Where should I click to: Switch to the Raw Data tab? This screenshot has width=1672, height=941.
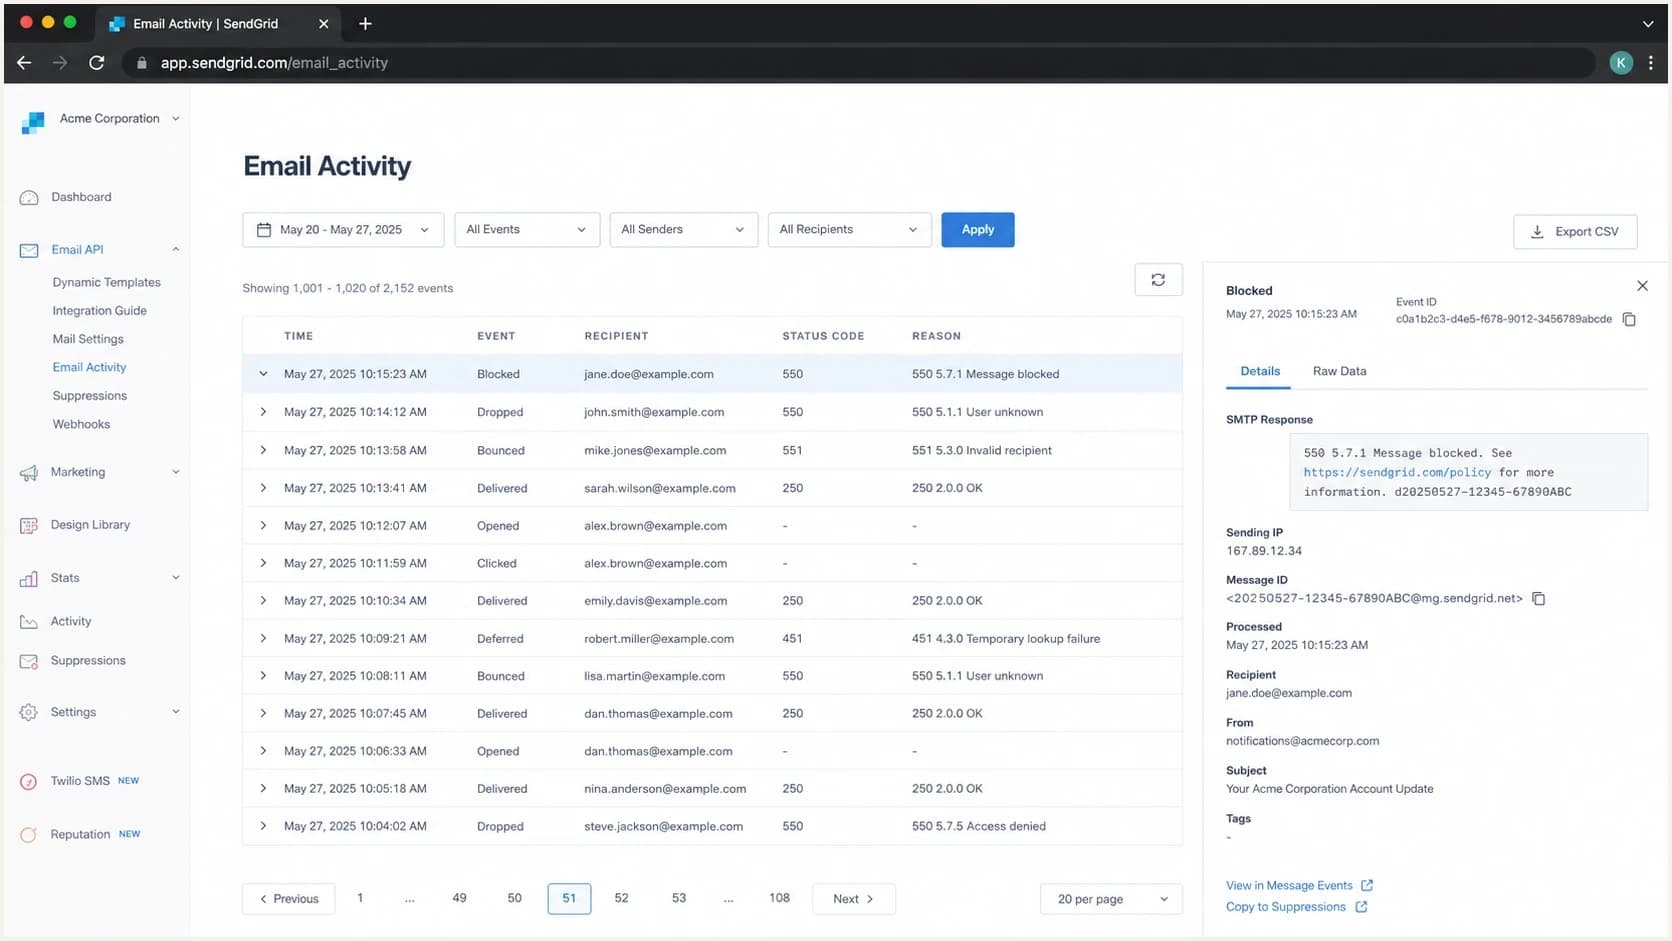coord(1339,371)
